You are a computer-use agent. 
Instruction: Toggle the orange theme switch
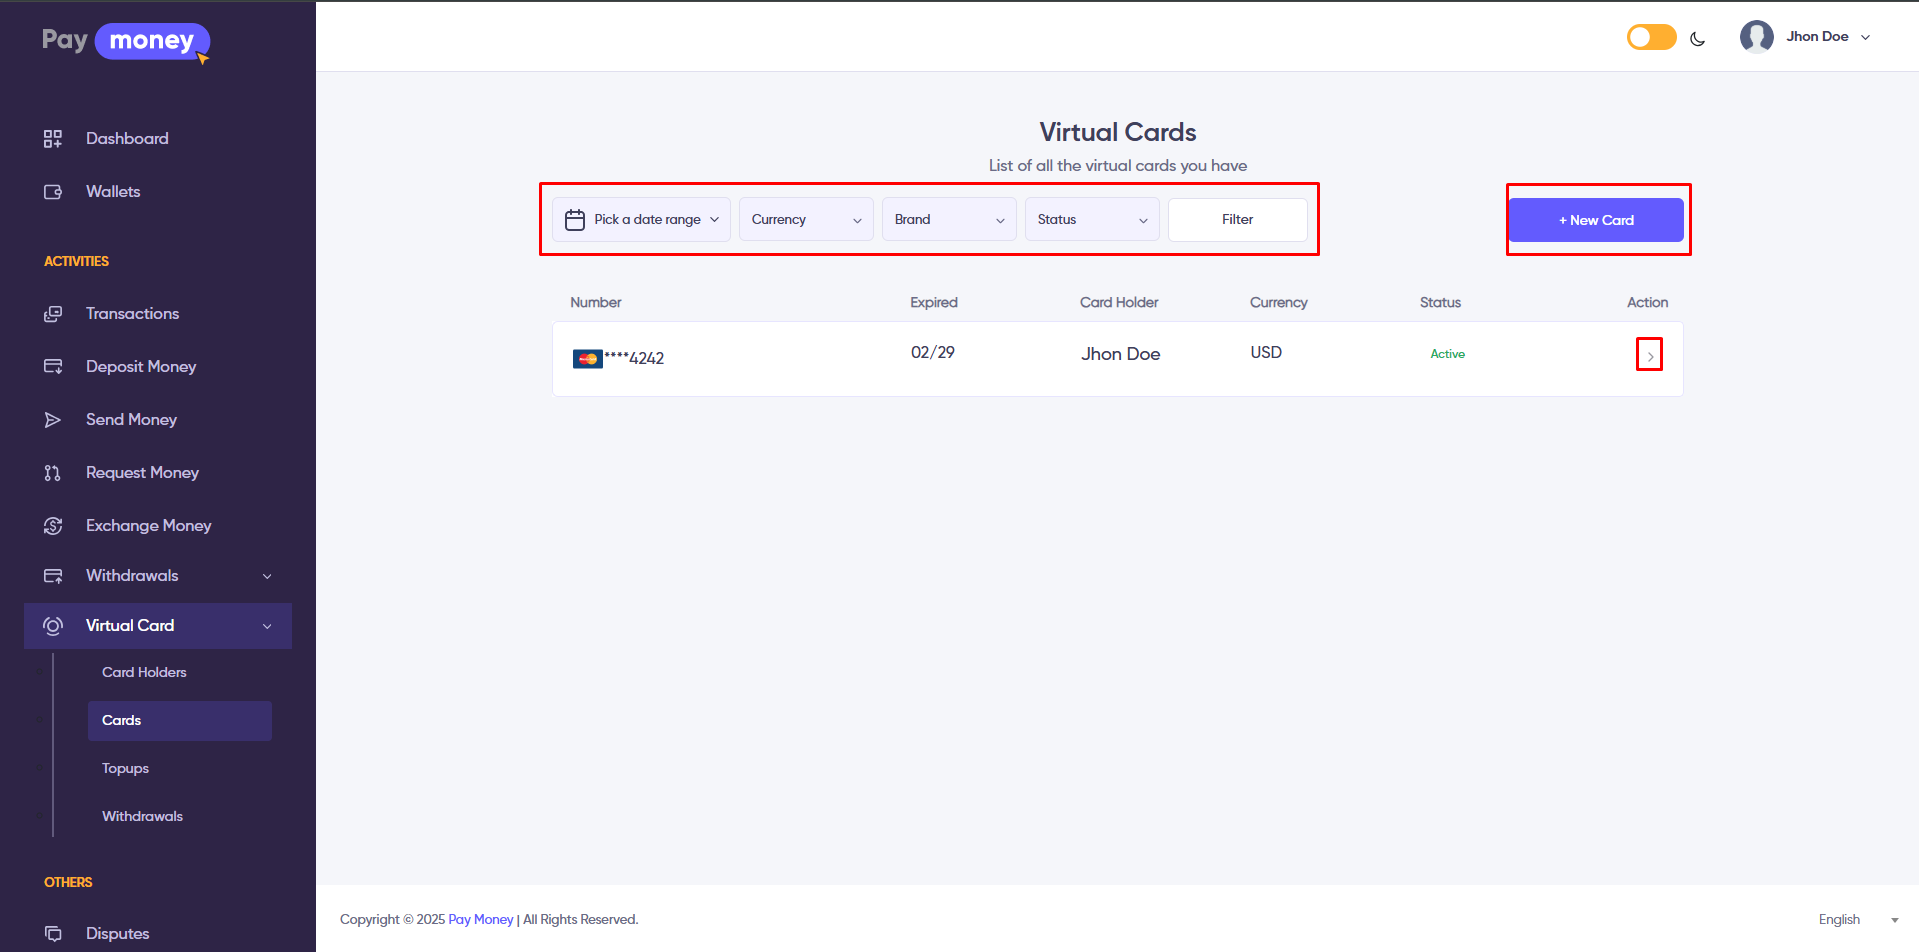1651,38
